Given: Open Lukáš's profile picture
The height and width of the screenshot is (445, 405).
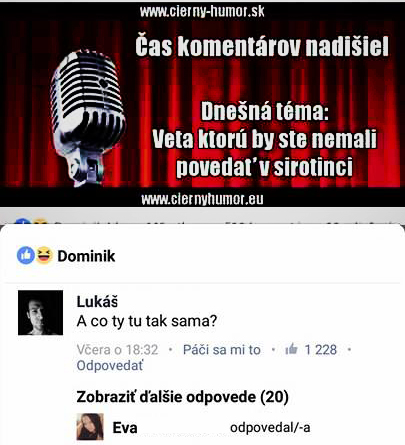Looking at the screenshot, I should tap(40, 312).
